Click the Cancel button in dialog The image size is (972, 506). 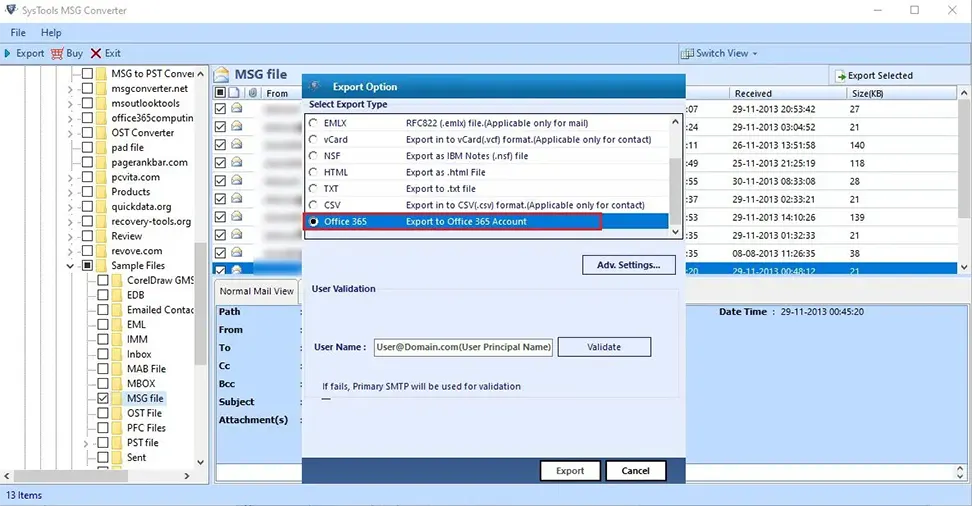pyautogui.click(x=635, y=471)
